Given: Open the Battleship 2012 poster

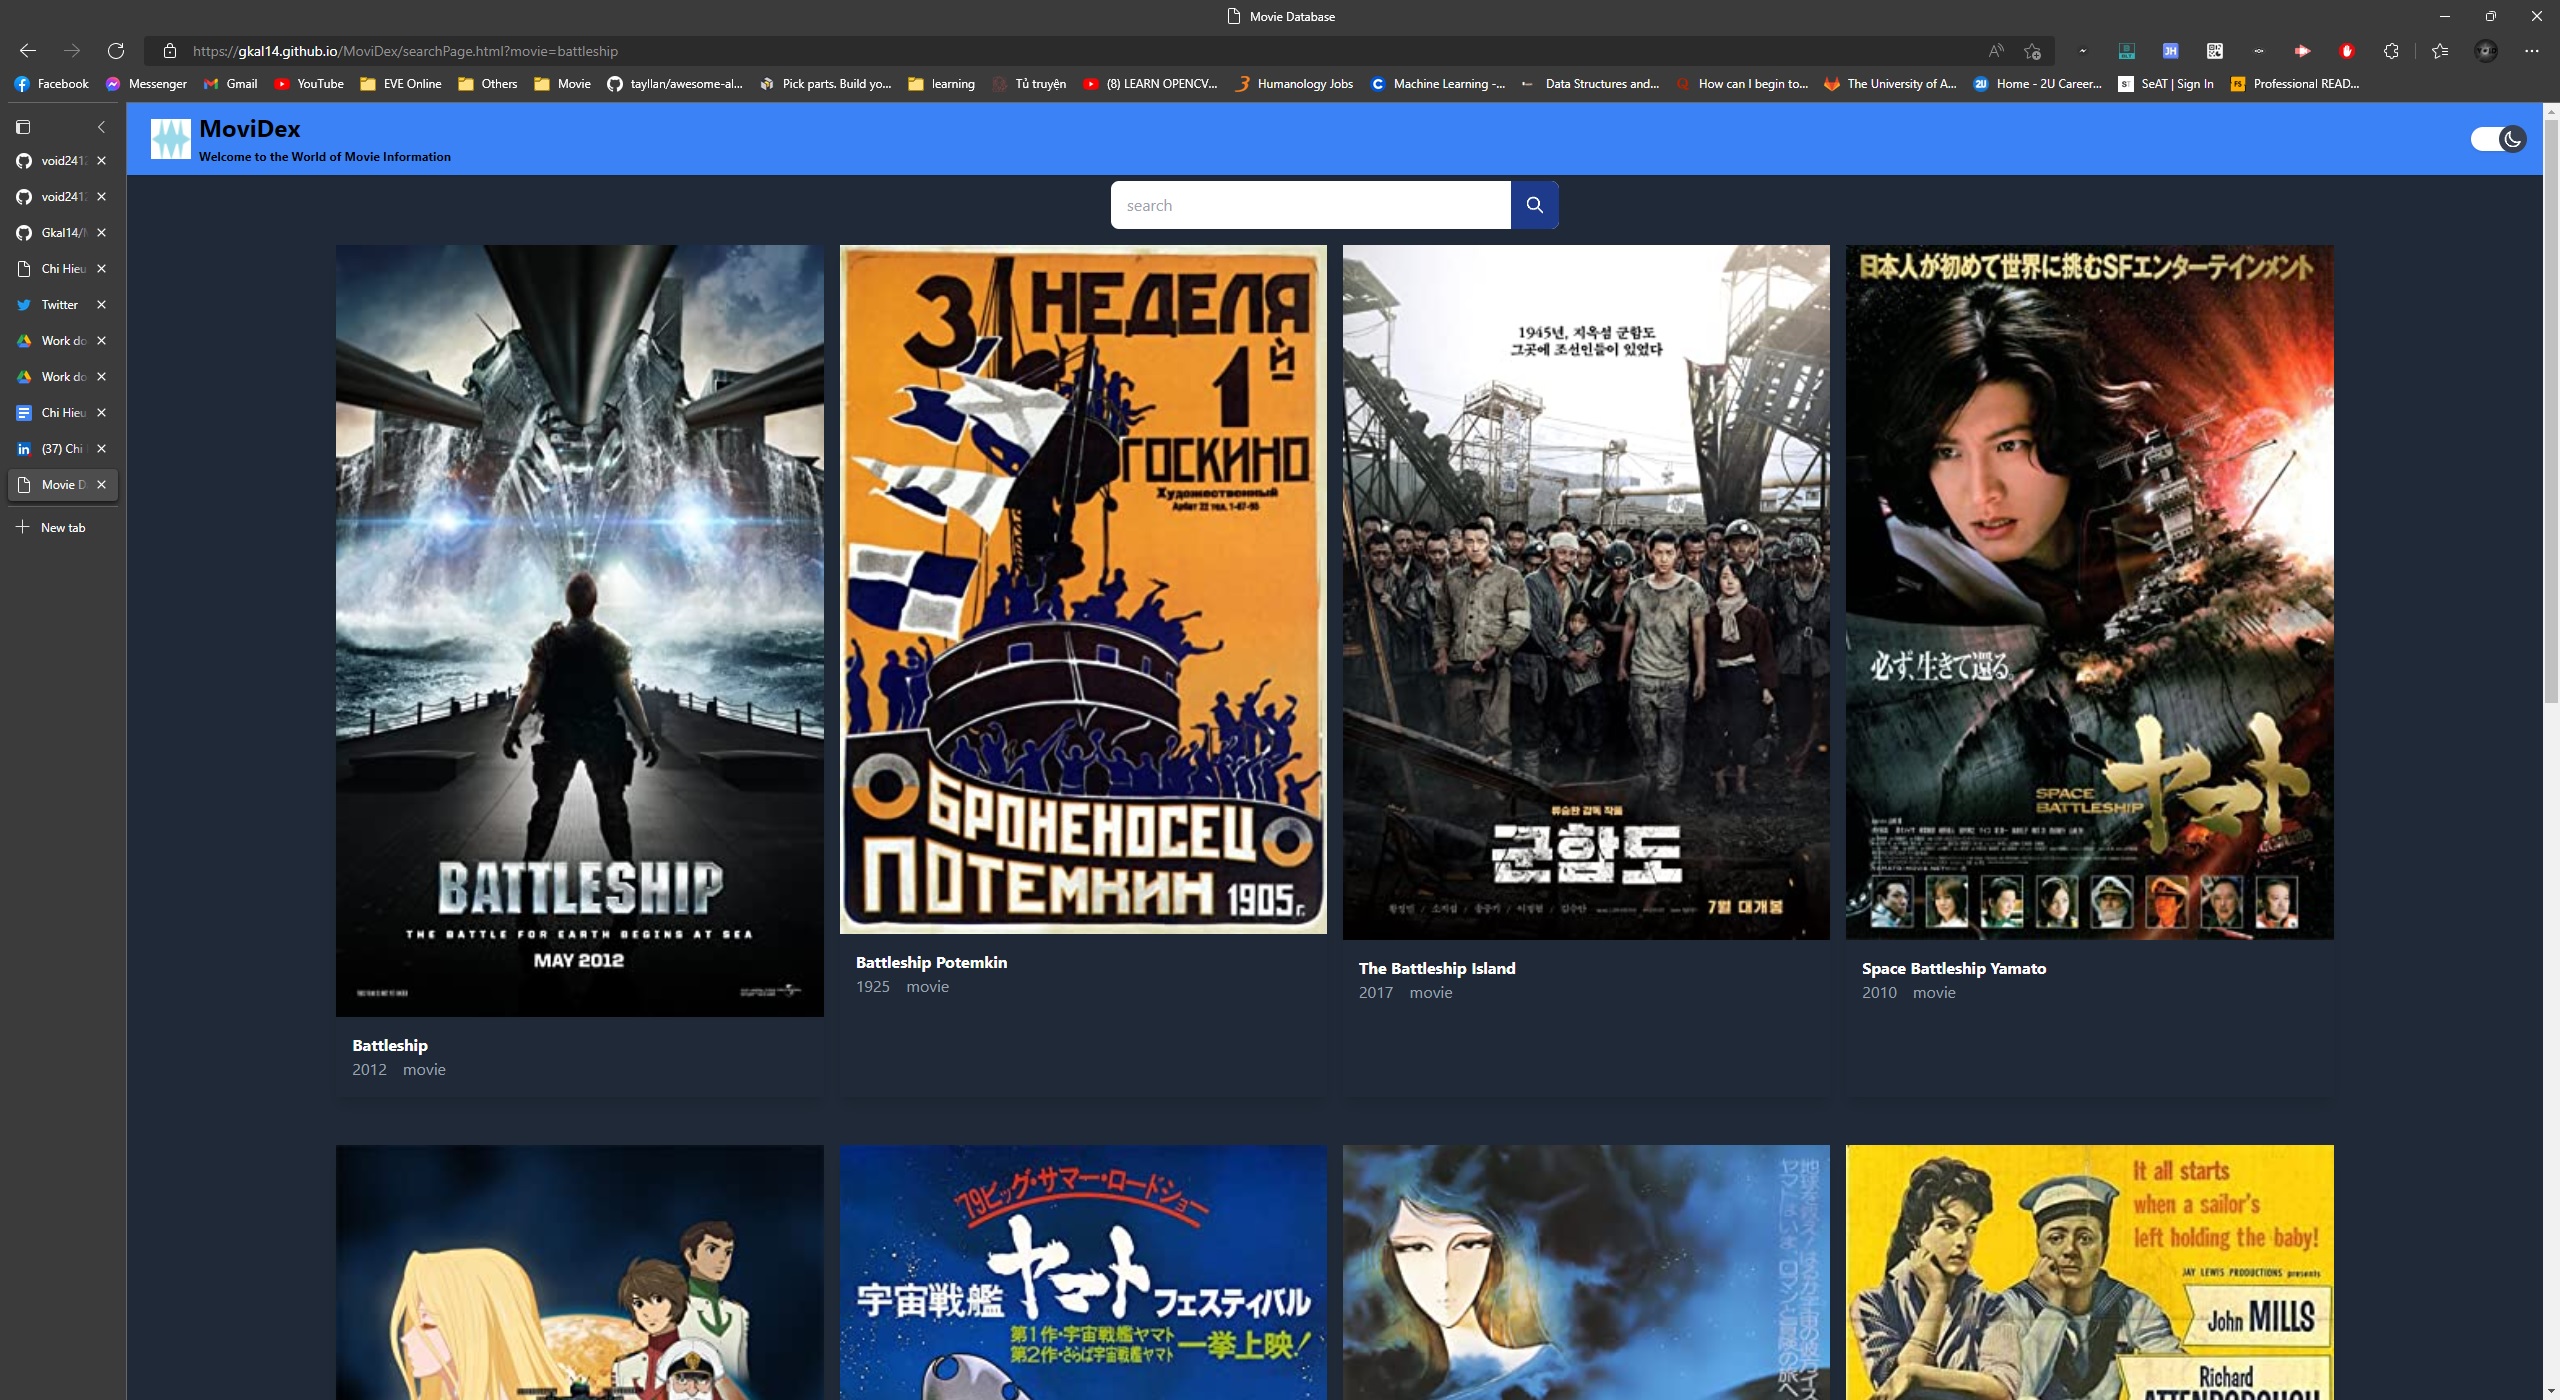Looking at the screenshot, I should point(580,631).
